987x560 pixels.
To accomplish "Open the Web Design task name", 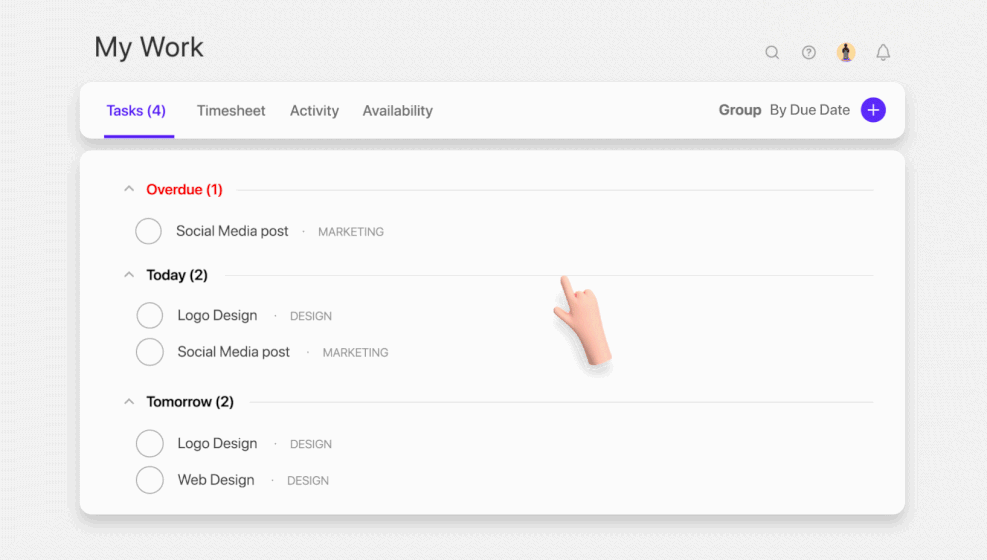I will (216, 480).
